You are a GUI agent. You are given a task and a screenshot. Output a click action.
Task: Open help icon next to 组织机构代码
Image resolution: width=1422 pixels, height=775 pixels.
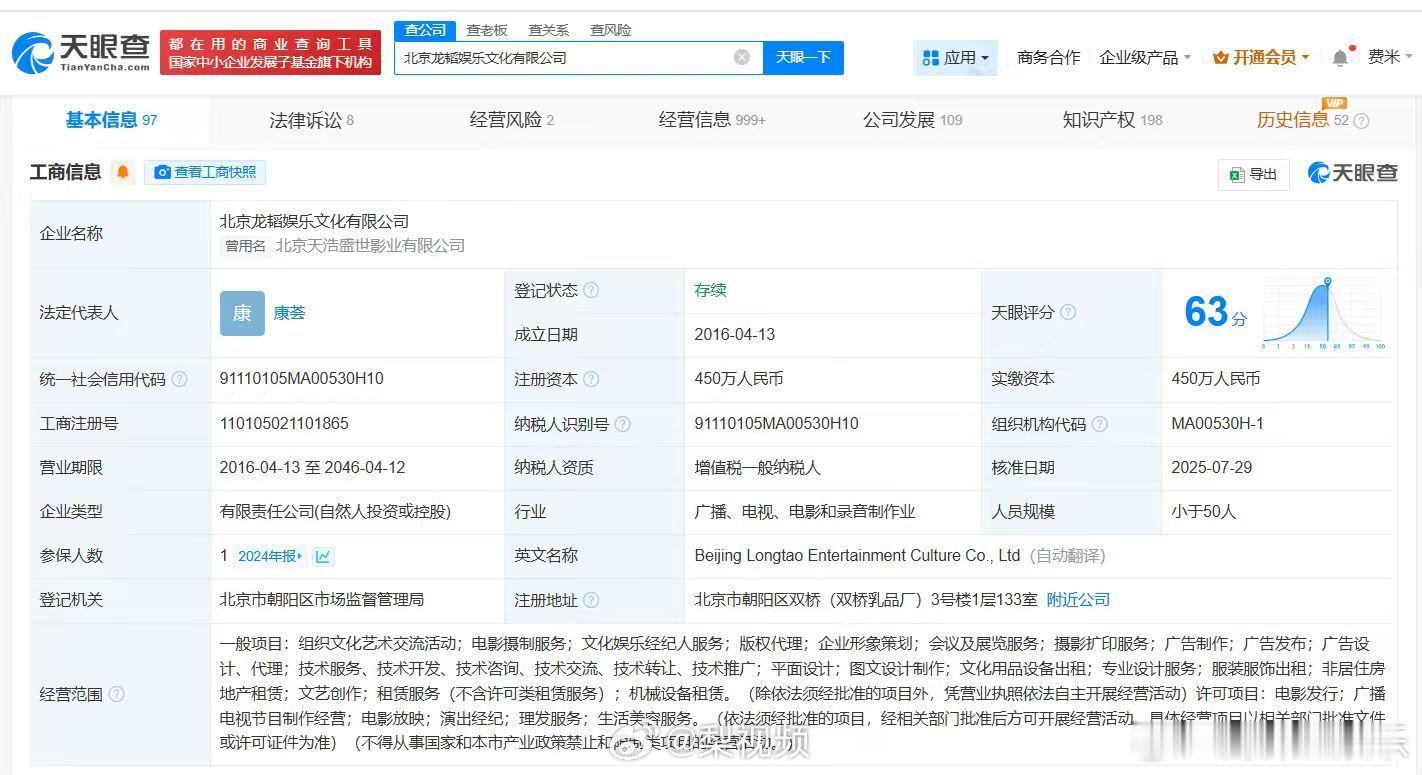[1099, 424]
